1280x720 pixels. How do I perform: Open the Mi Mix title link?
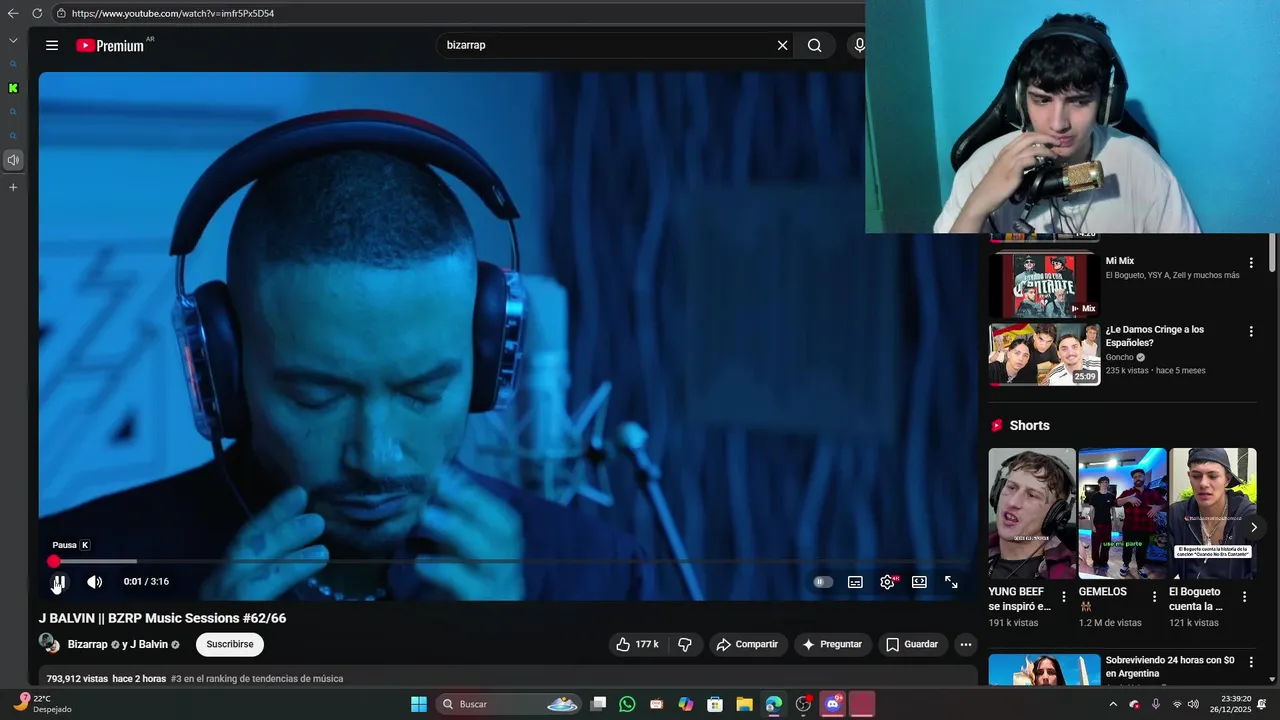(x=1120, y=261)
